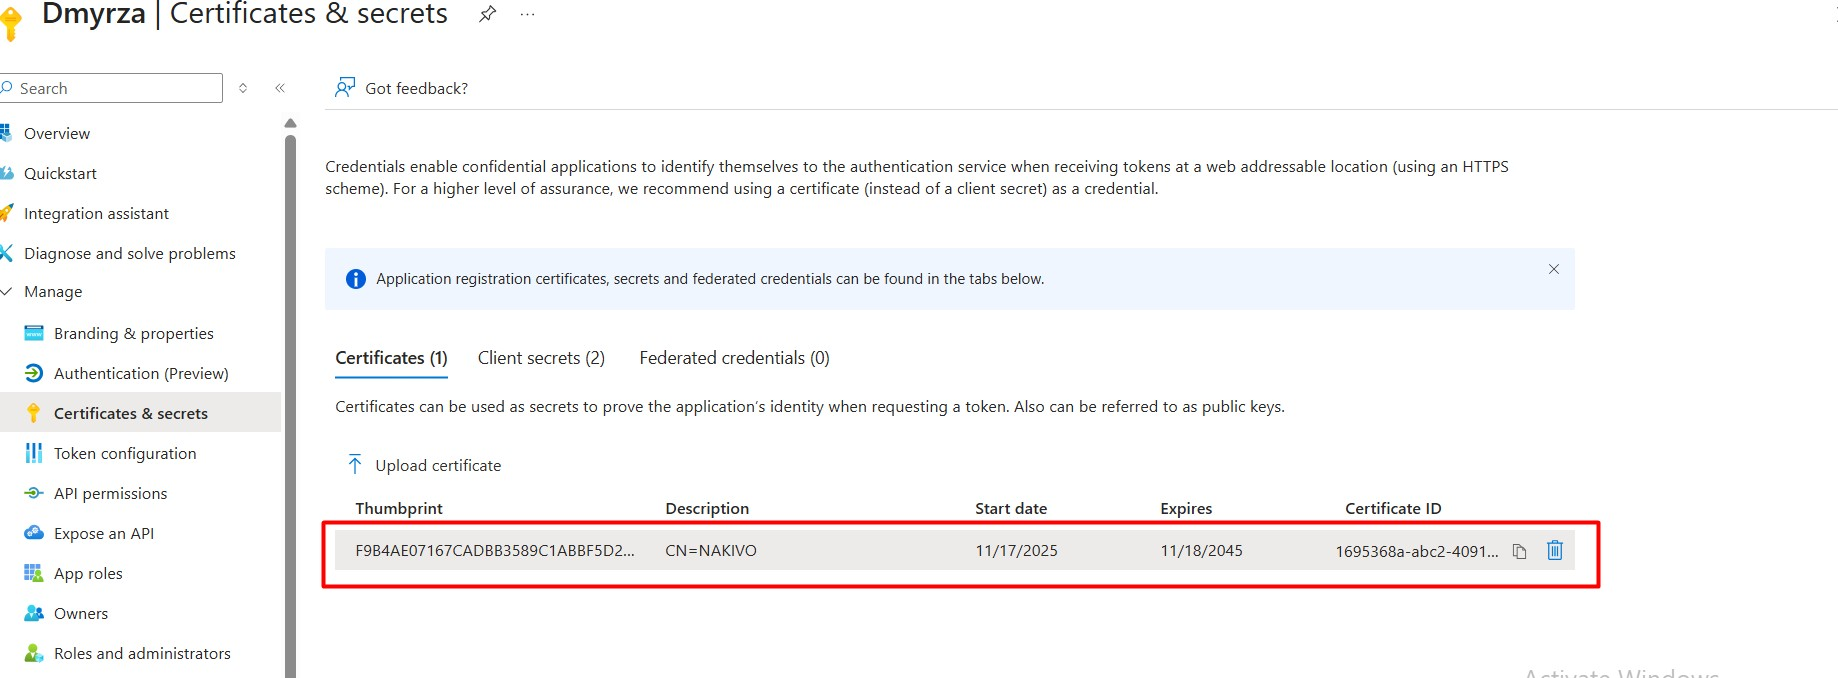1838x678 pixels.
Task: Click the Got feedback icon
Action: (345, 88)
